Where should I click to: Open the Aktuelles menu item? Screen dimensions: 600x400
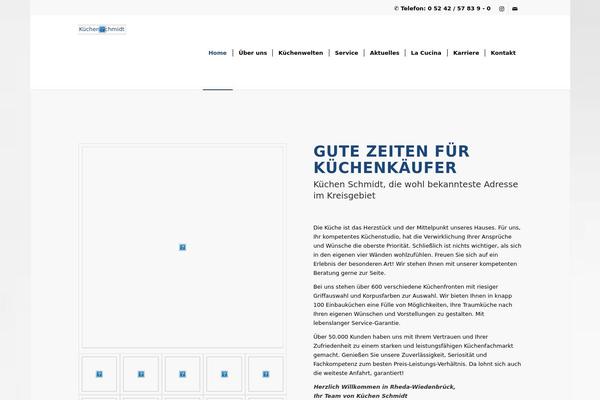coord(384,53)
